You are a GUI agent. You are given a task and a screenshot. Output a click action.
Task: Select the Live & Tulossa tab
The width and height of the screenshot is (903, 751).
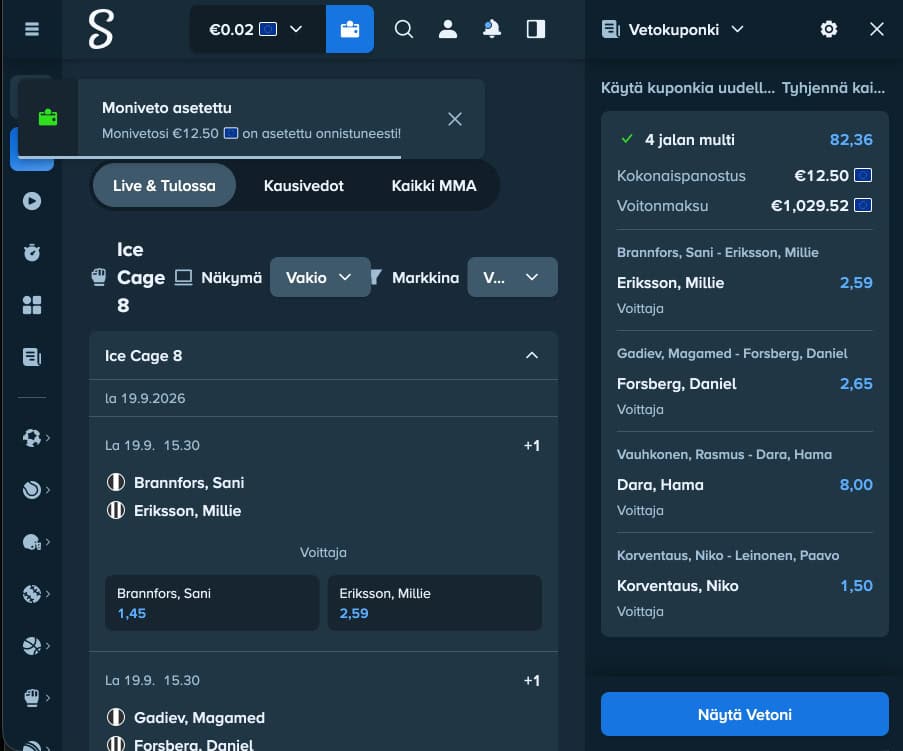pyautogui.click(x=164, y=185)
